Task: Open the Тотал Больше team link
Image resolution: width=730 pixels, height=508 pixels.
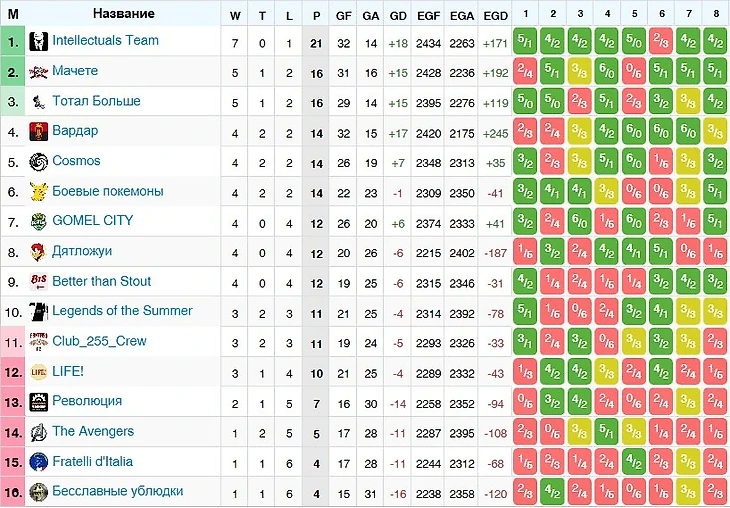Action: 96,101
